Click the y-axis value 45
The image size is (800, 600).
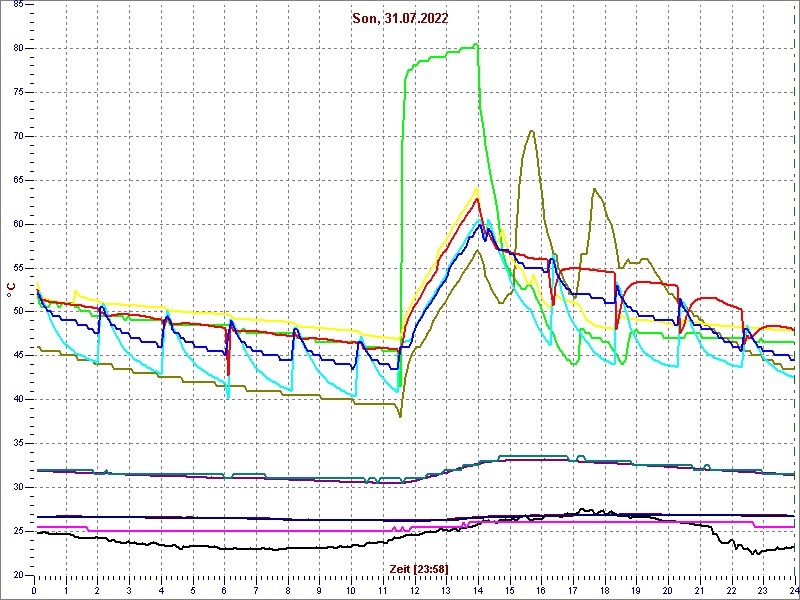[17, 356]
